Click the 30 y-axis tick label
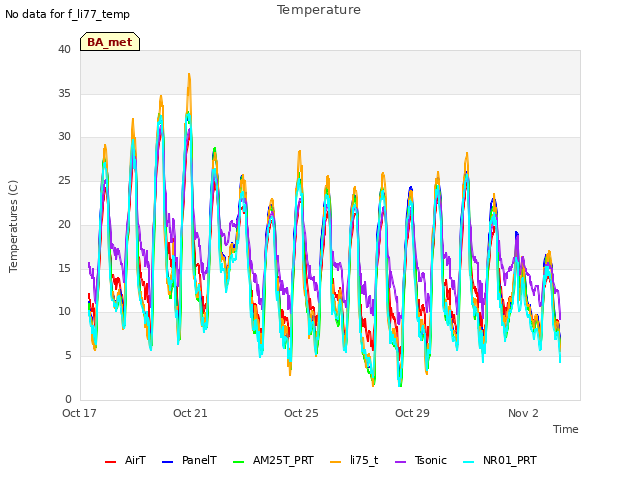Image resolution: width=640 pixels, height=480 pixels. pyautogui.click(x=64, y=137)
